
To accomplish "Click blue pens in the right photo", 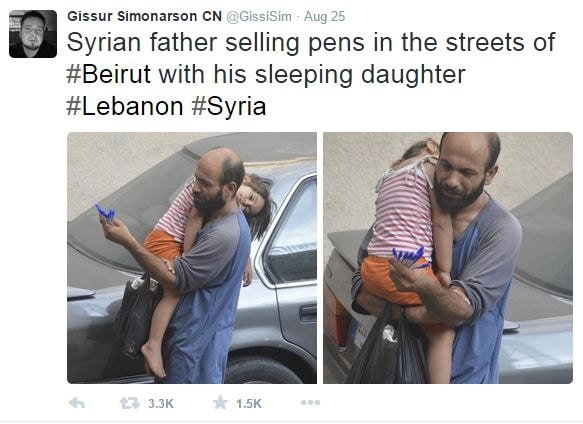I will (410, 257).
